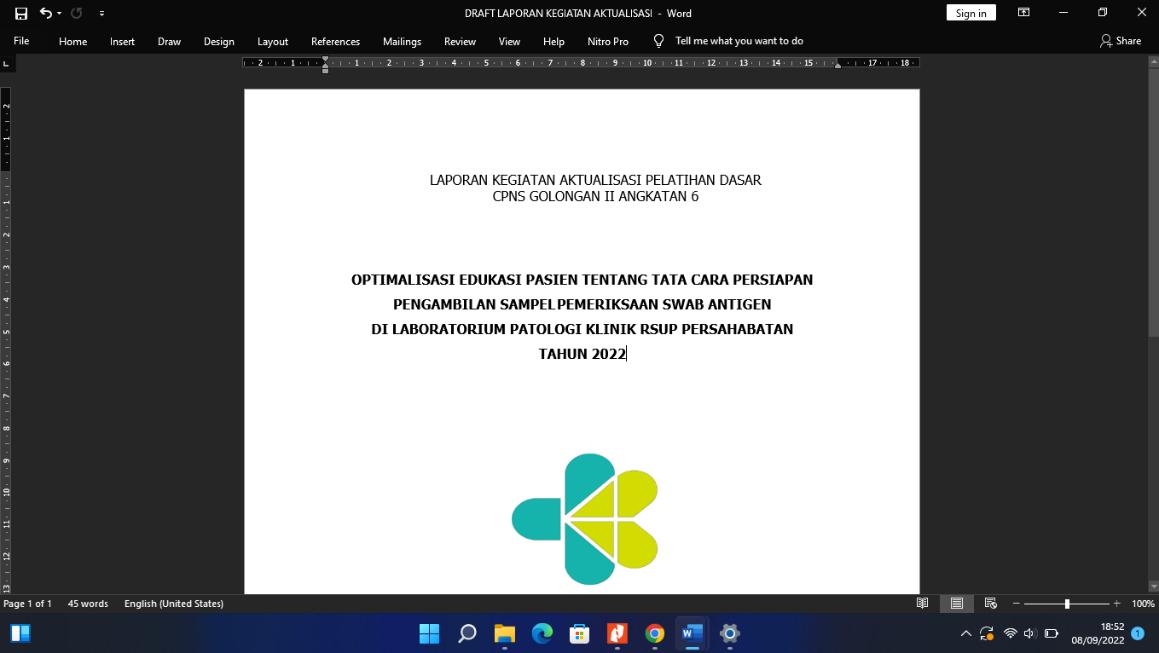Viewport: 1159px width, 653px height.
Task: Click the vertical scrollbar thumb
Action: (x=1154, y=203)
